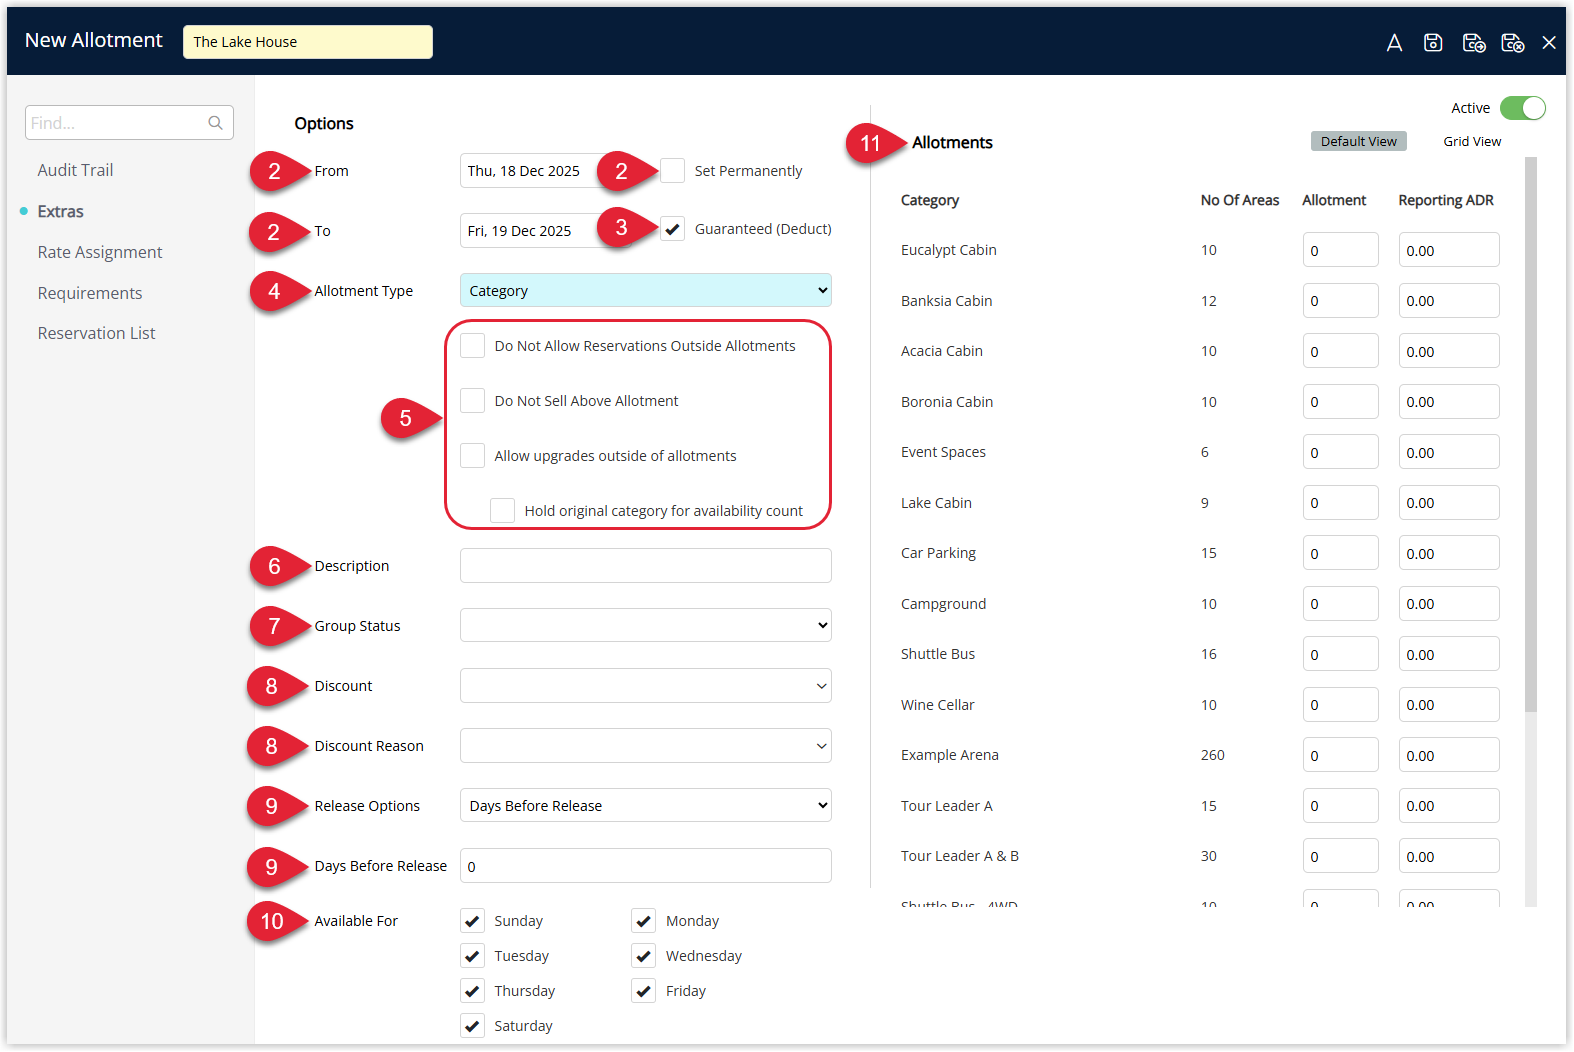Uncheck the Saturday availability checkbox
This screenshot has height=1052, width=1574.
pos(473,1026)
